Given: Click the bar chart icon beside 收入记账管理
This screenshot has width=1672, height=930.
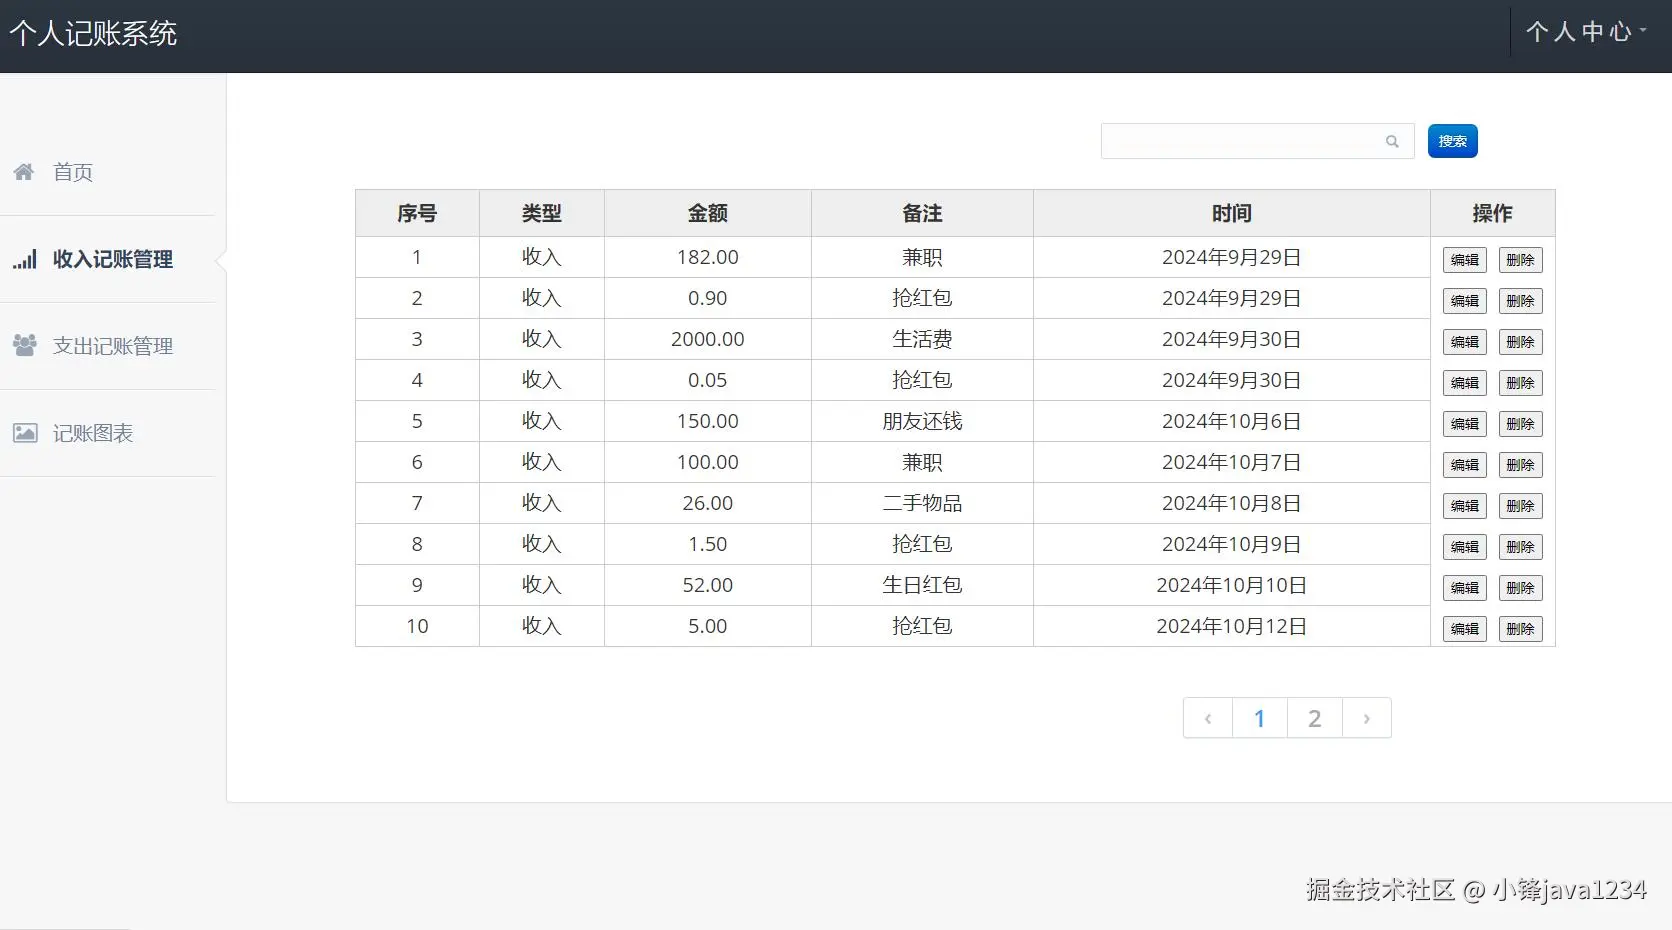Looking at the screenshot, I should click(x=24, y=260).
